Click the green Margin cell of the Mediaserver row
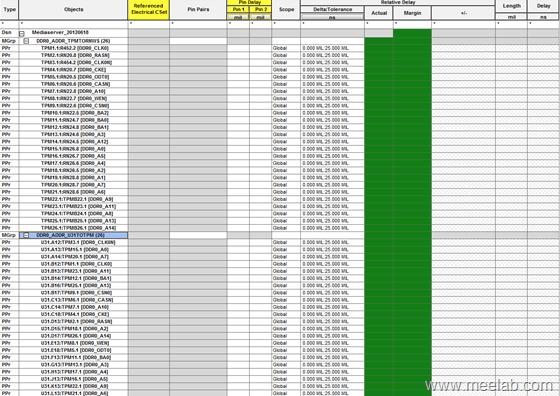This screenshot has width=560, height=396. (x=412, y=33)
